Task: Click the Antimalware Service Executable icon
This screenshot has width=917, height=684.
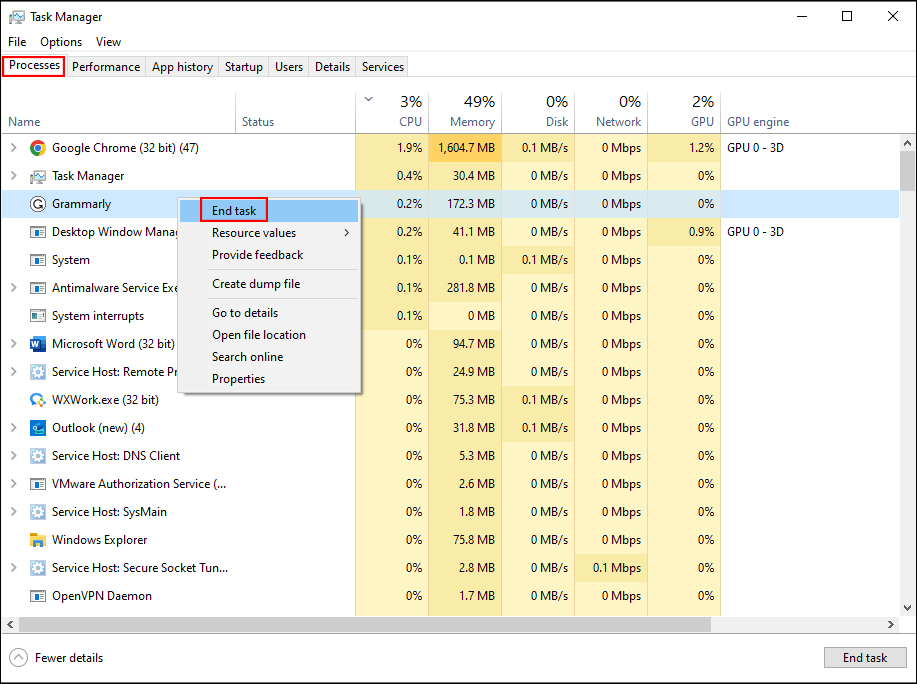Action: [x=37, y=287]
